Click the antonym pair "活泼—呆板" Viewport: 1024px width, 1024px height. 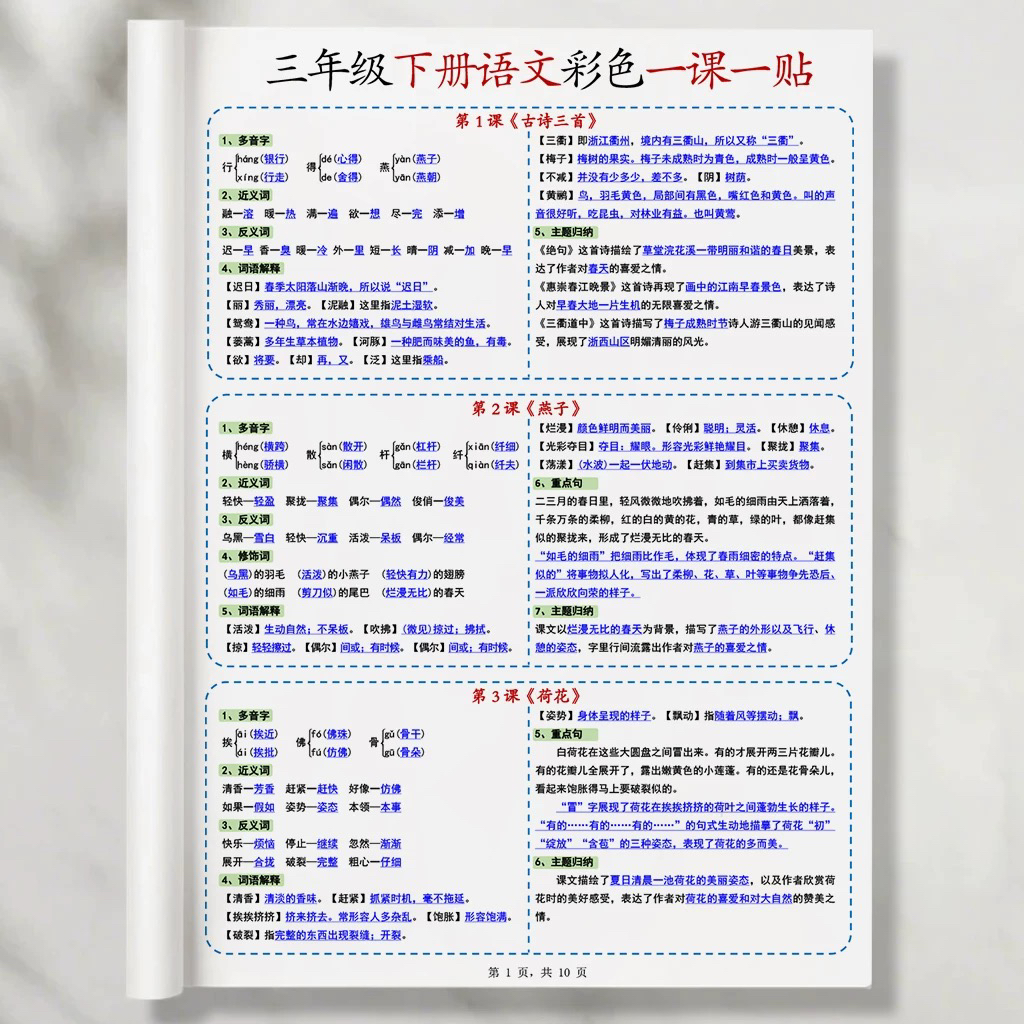[x=375, y=537]
